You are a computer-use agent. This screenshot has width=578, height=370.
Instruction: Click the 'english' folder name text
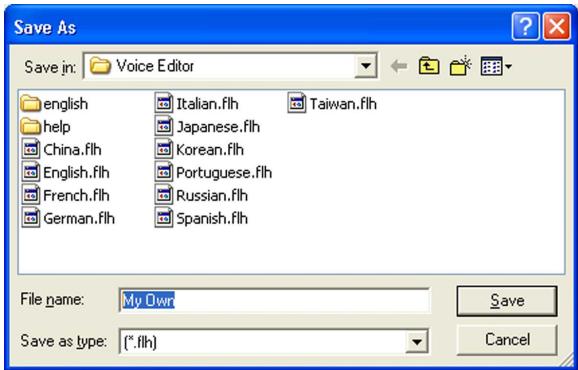(x=66, y=104)
